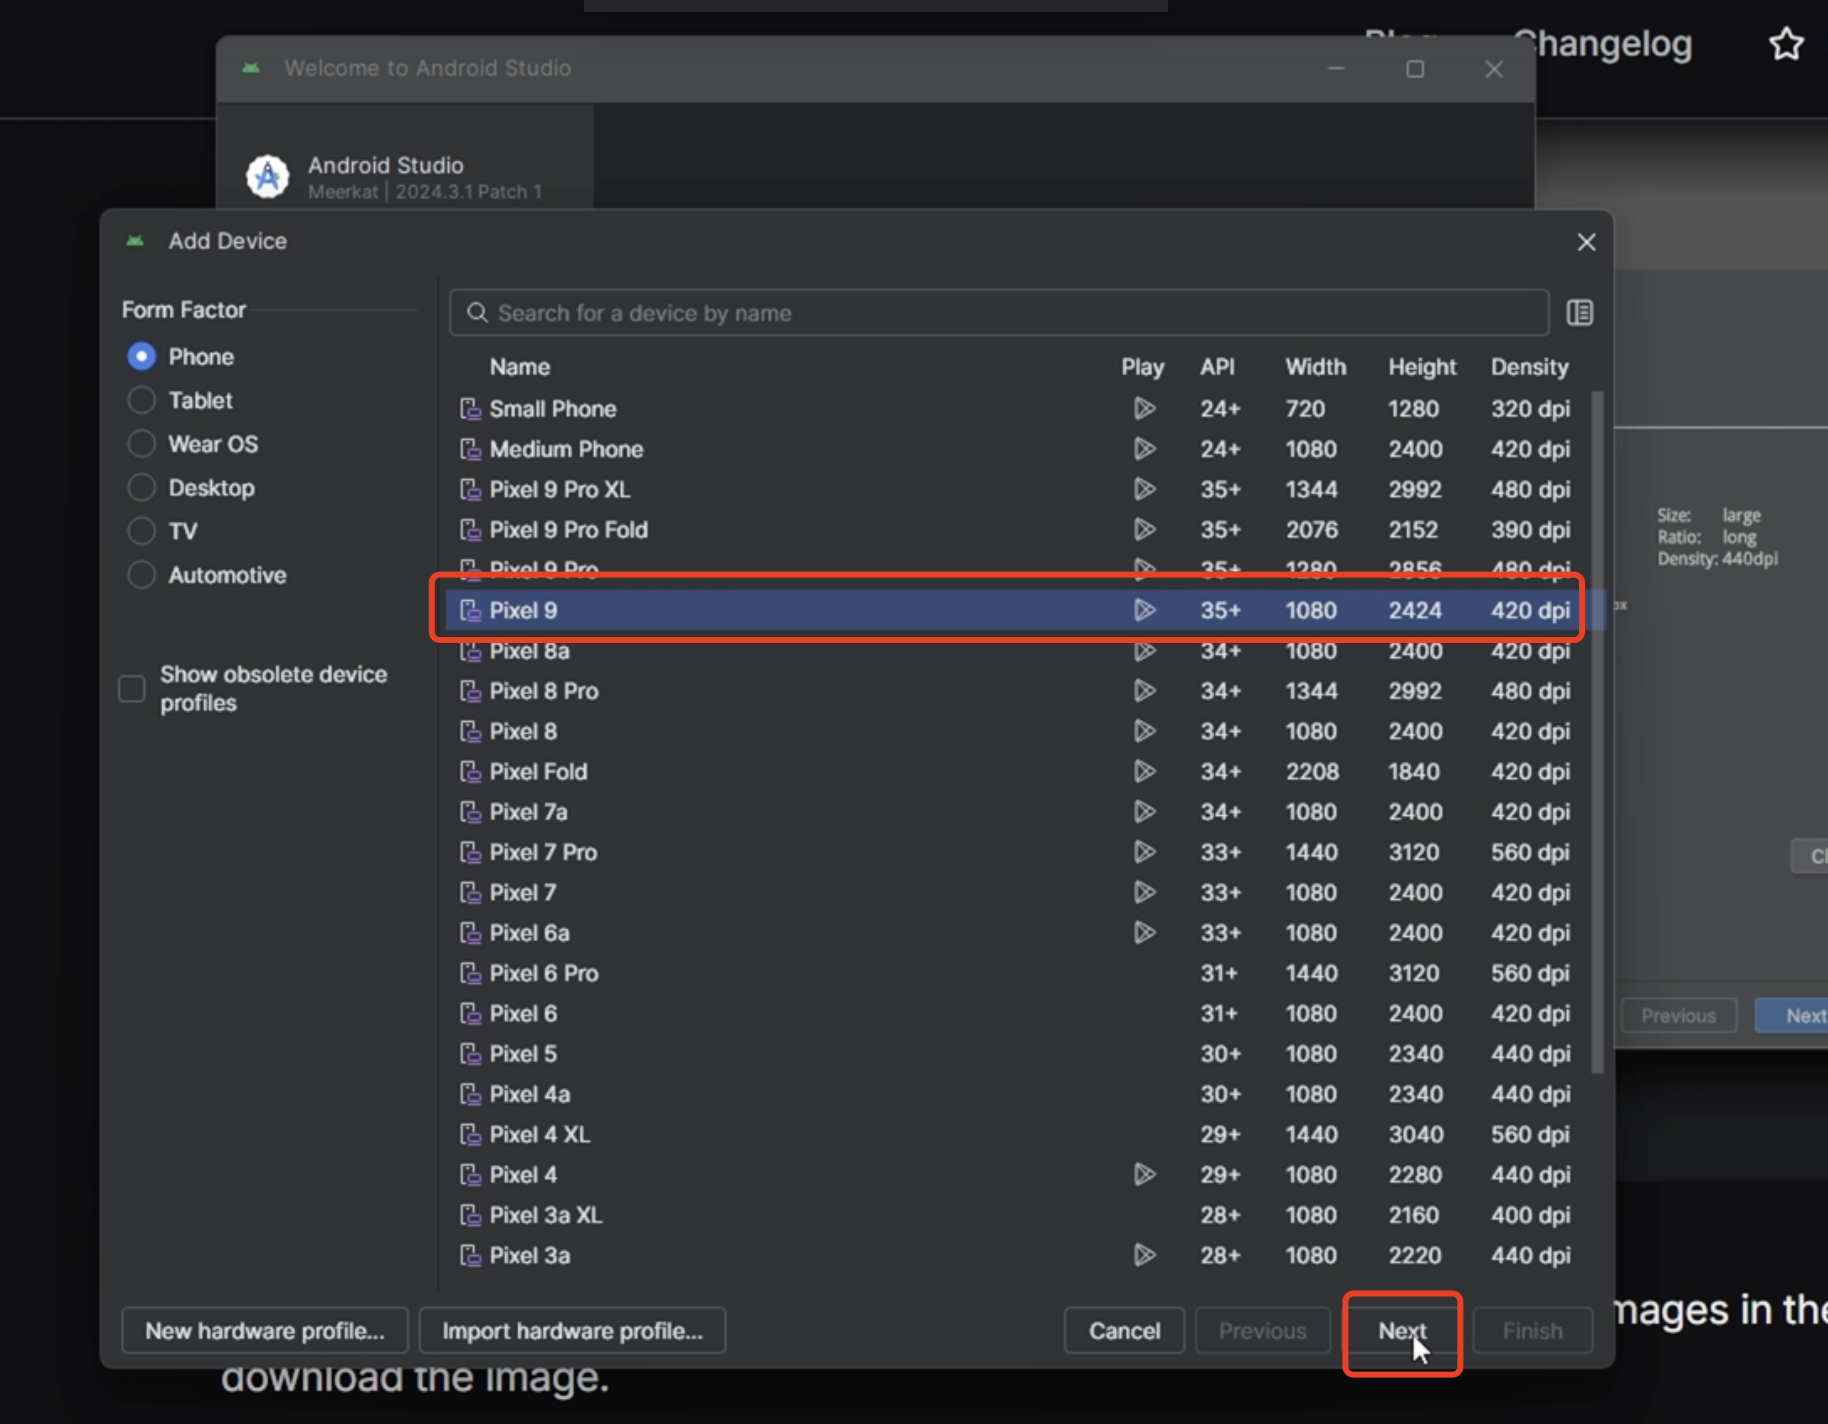1828x1424 pixels.
Task: Click the device name search field
Action: [999, 313]
